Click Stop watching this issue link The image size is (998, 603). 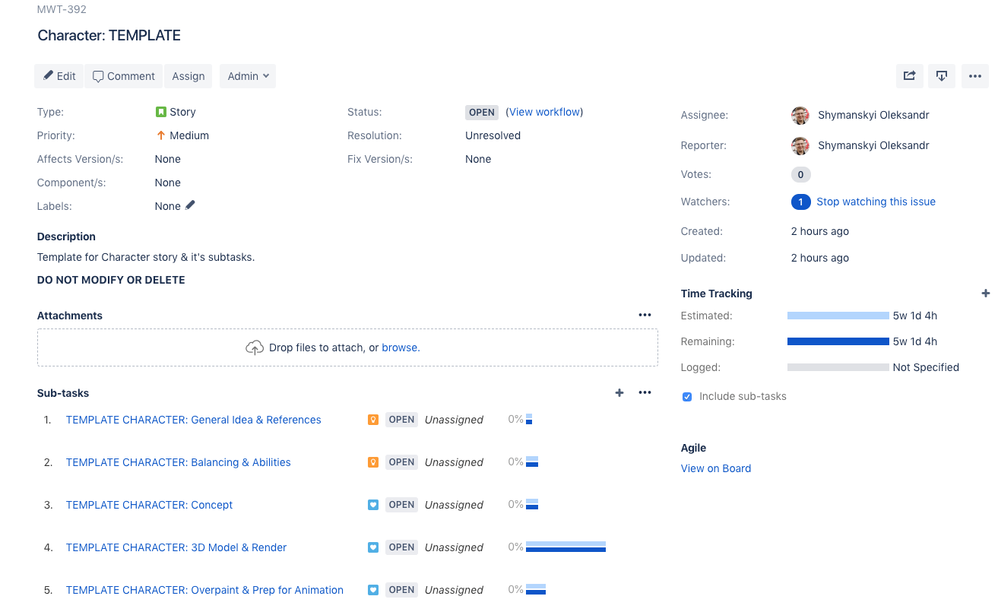875,202
